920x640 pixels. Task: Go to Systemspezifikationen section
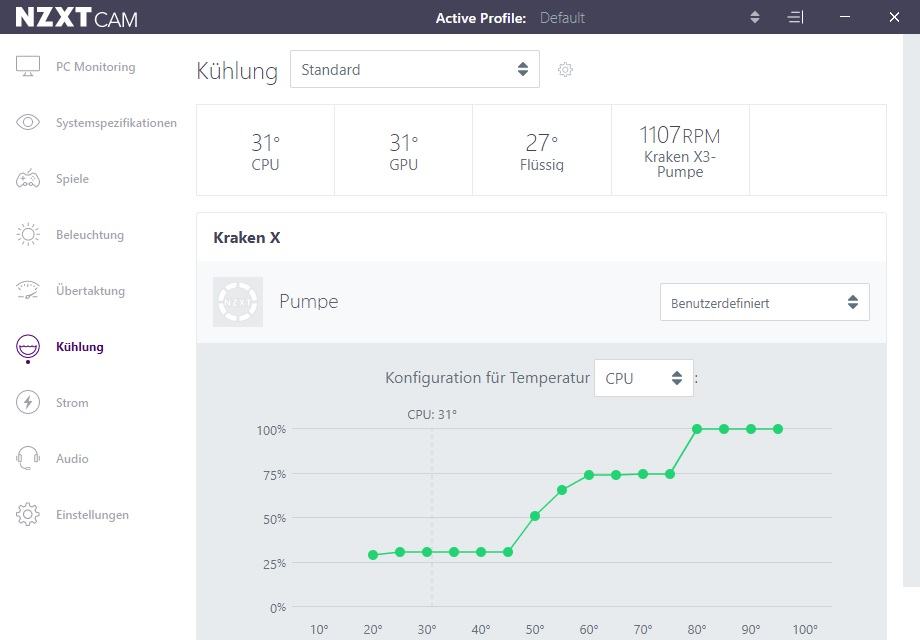click(x=116, y=123)
